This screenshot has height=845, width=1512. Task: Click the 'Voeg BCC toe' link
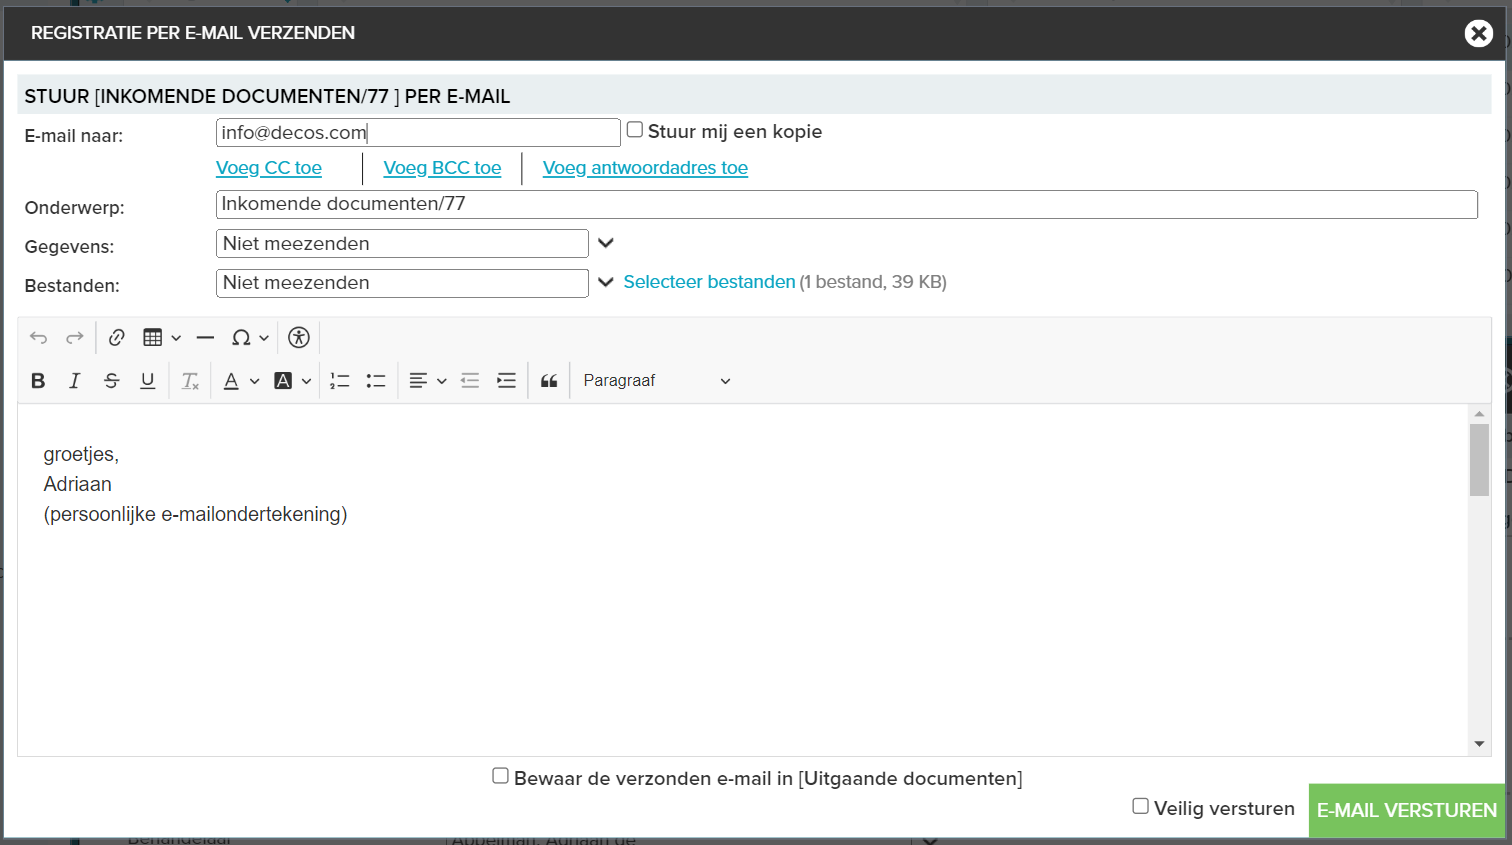point(442,168)
